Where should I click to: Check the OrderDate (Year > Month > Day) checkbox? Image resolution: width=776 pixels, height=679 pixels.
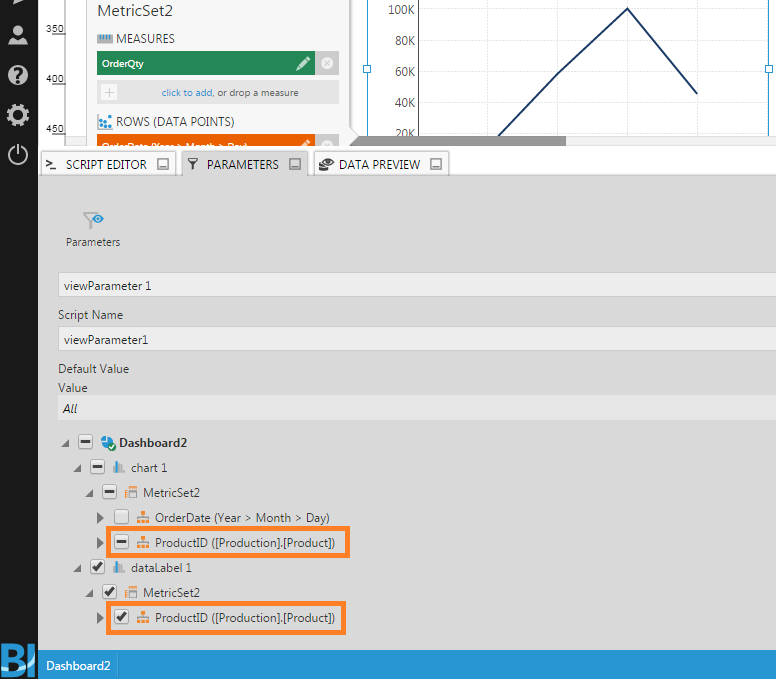(x=121, y=517)
